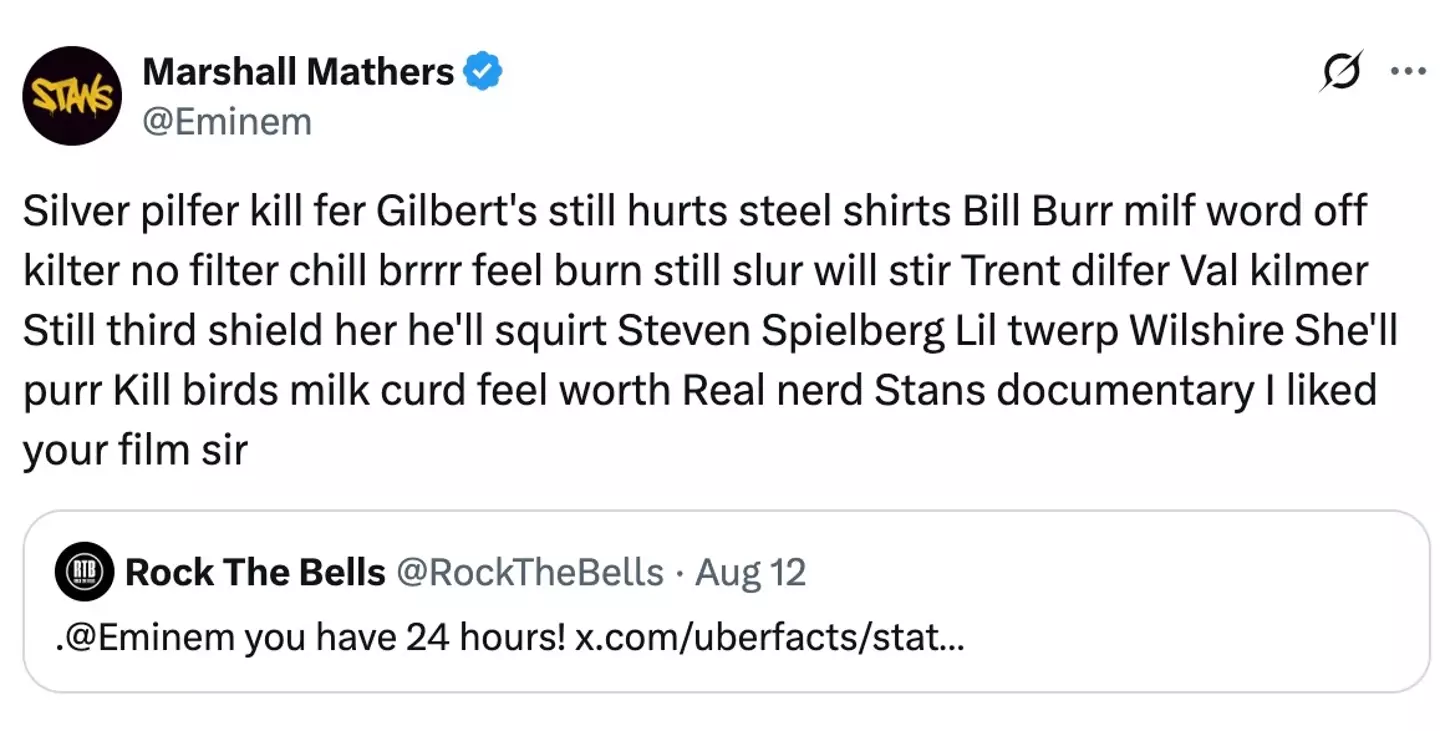
Task: Click the tweet's opening word "Silver"
Action: click(x=76, y=212)
